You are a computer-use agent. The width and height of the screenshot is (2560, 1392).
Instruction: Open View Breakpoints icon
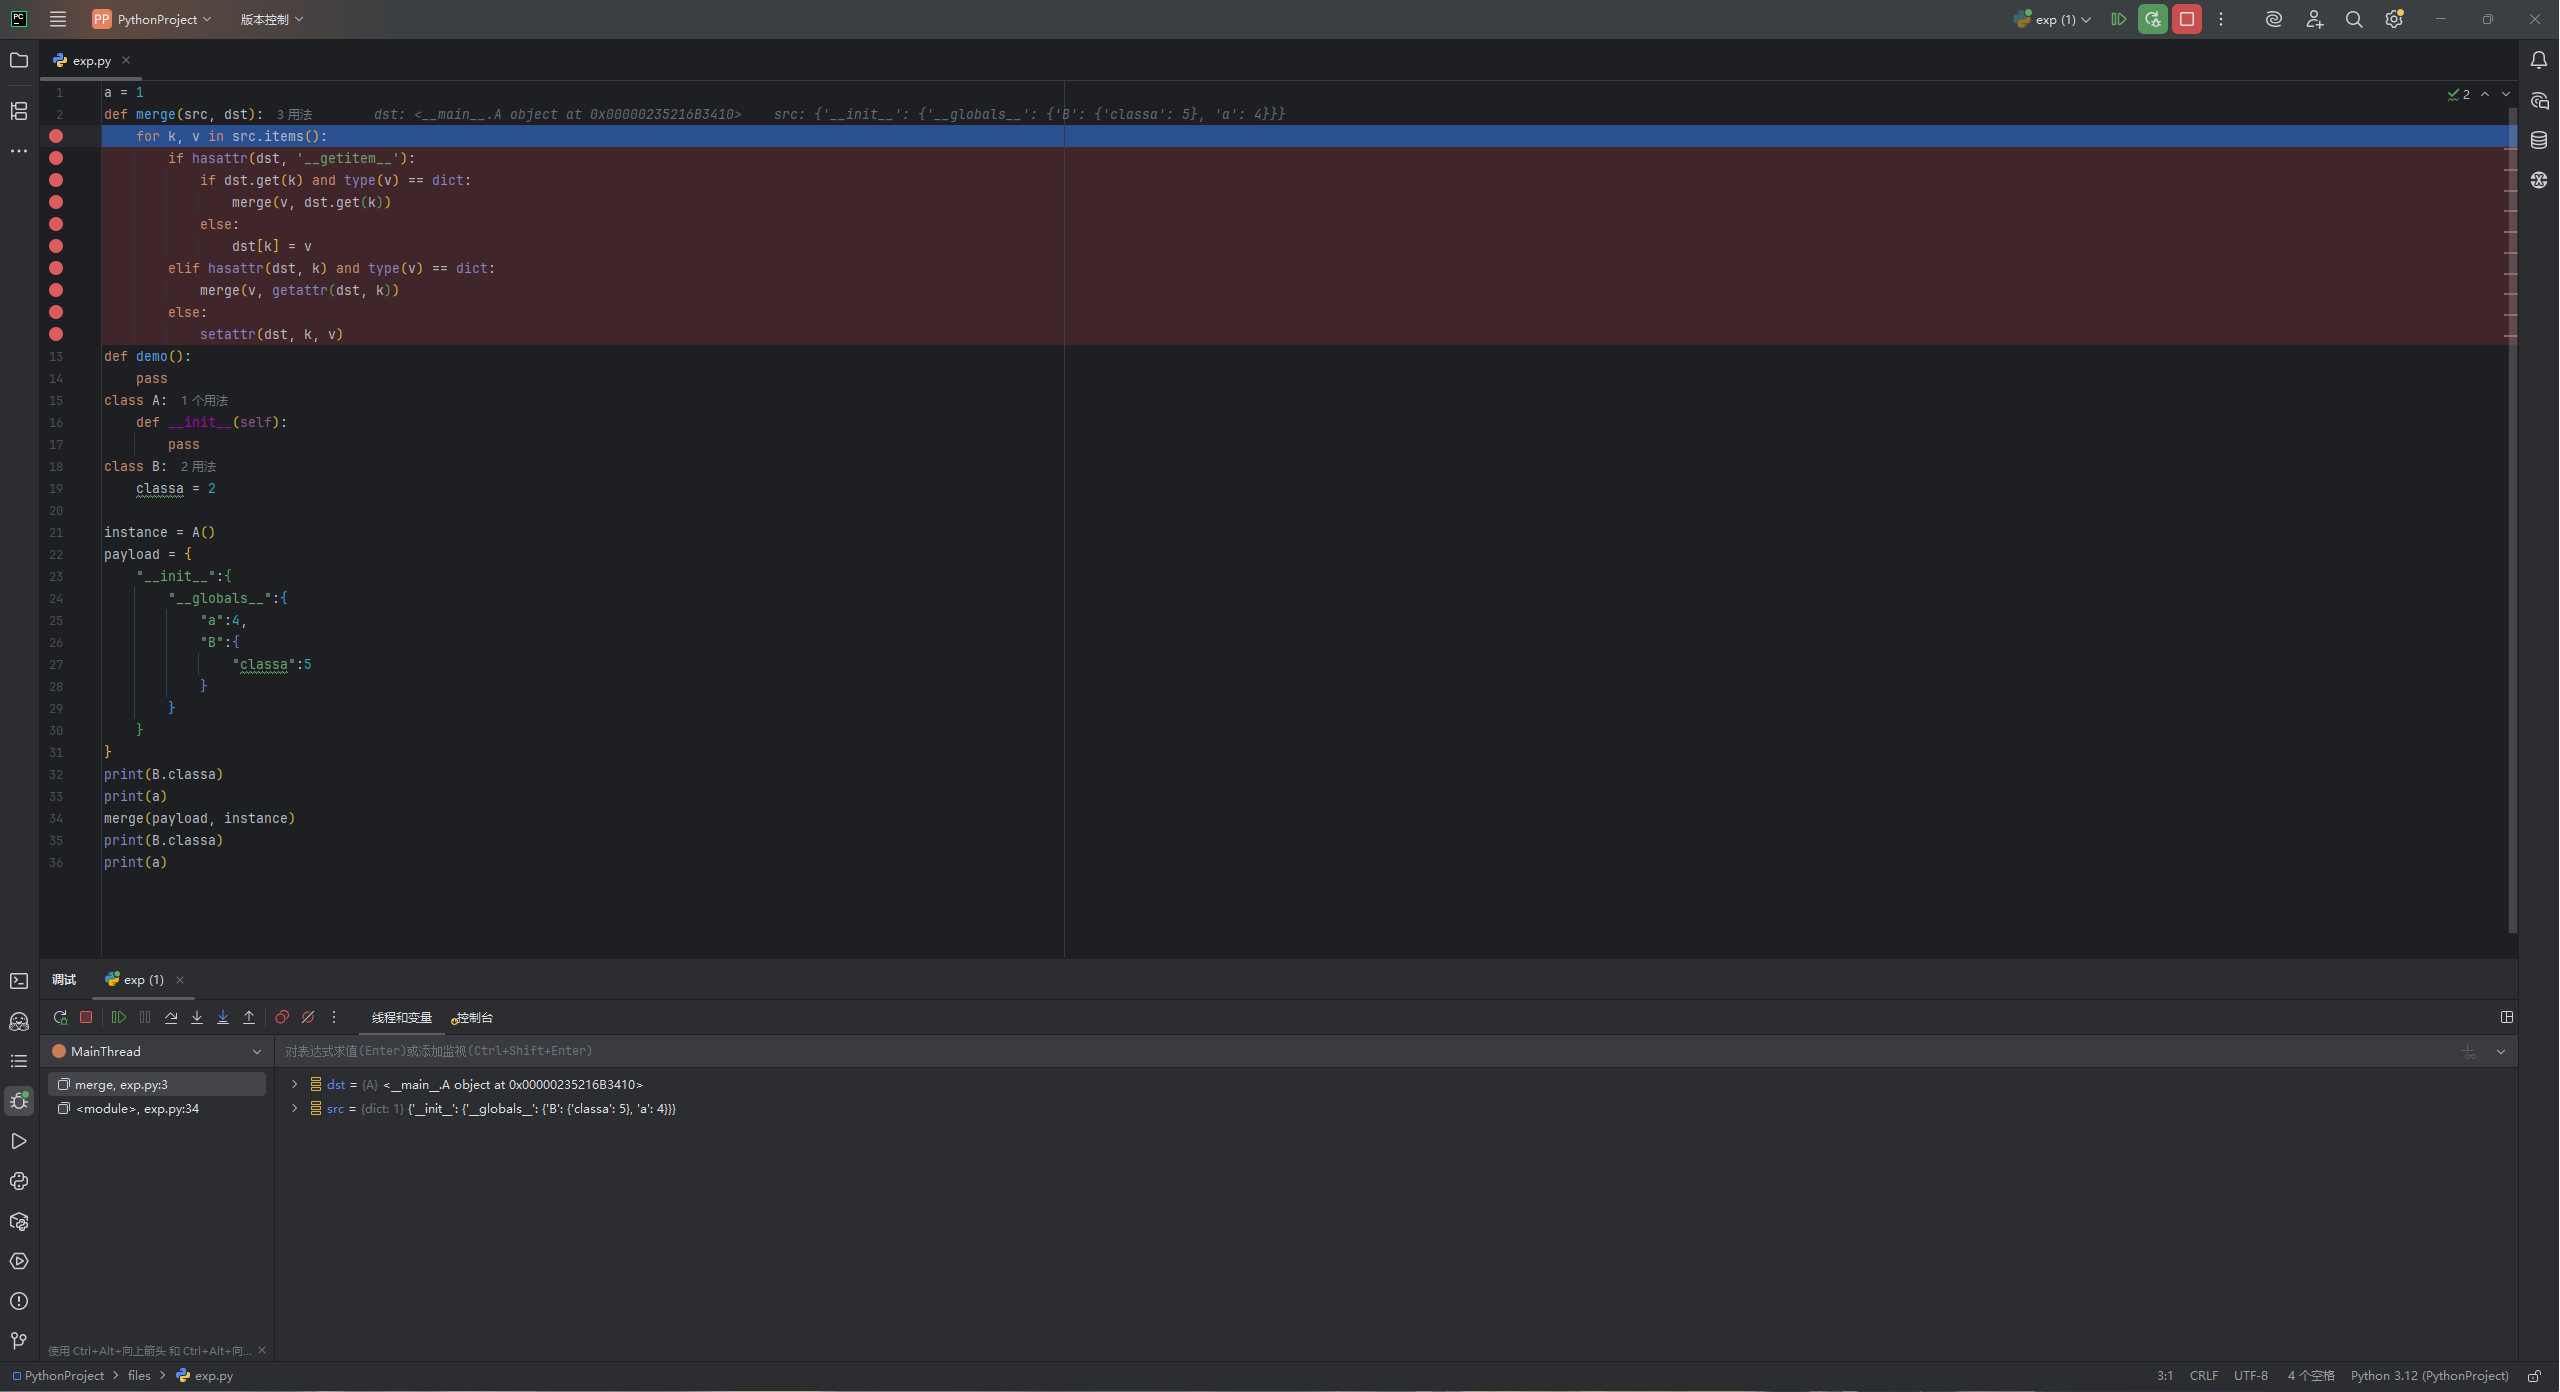pos(282,1017)
